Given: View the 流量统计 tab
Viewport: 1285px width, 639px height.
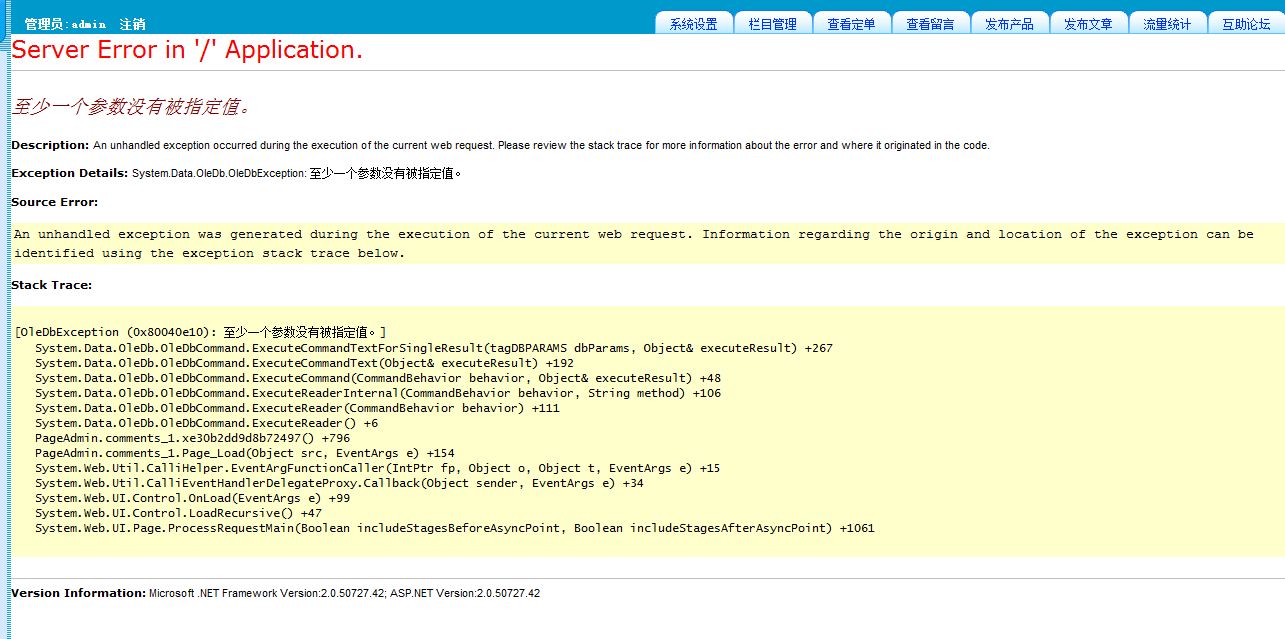Looking at the screenshot, I should coord(1167,24).
